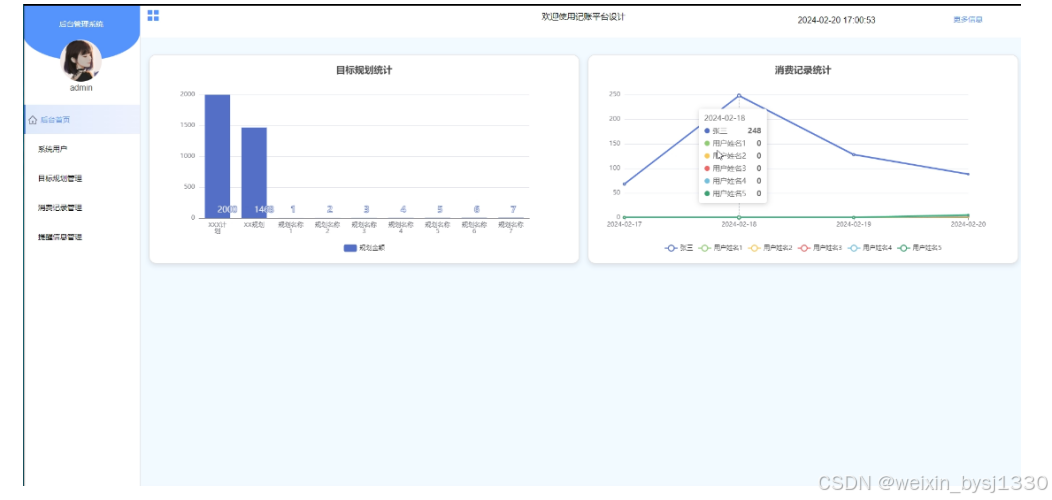Open the 提醒信息管理 menu

point(82,237)
